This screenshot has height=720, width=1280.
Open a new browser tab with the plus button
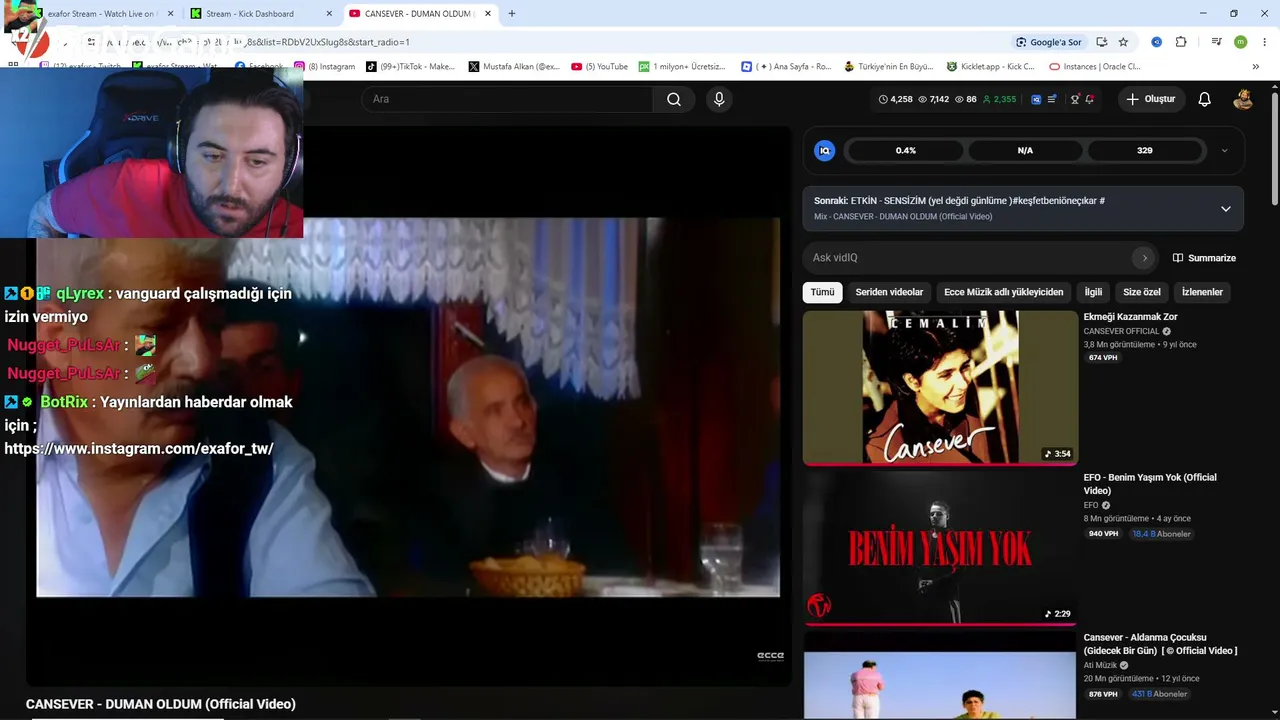512,14
